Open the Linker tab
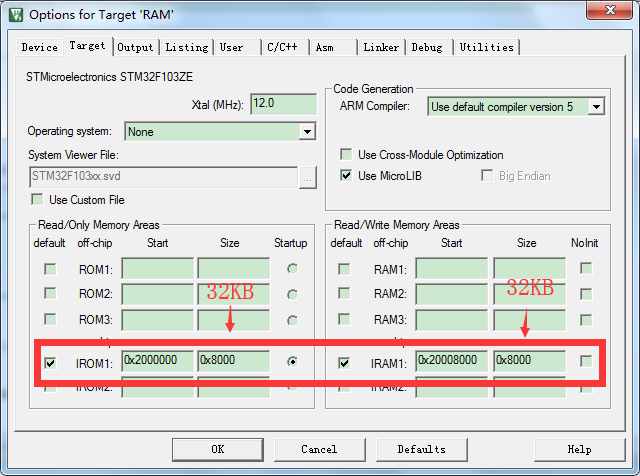Image resolution: width=640 pixels, height=476 pixels. 381,47
